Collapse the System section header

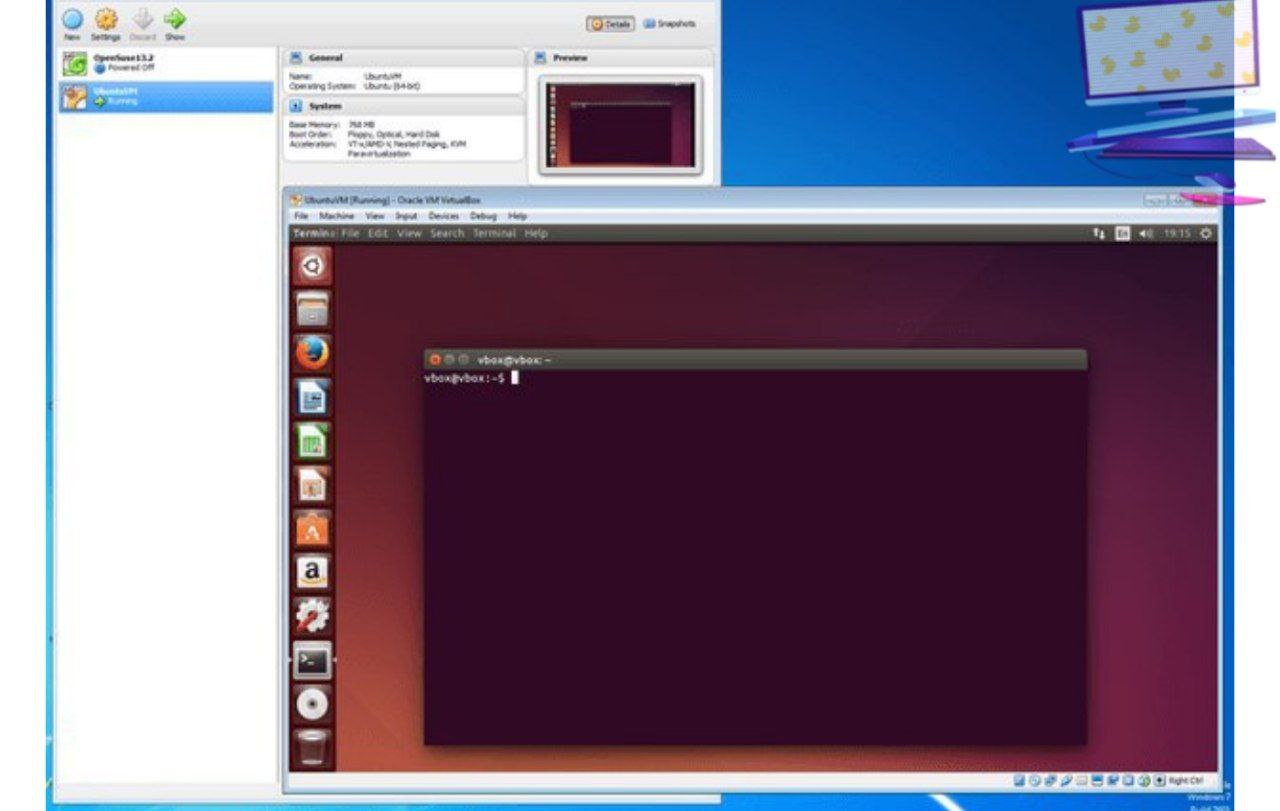coord(403,106)
